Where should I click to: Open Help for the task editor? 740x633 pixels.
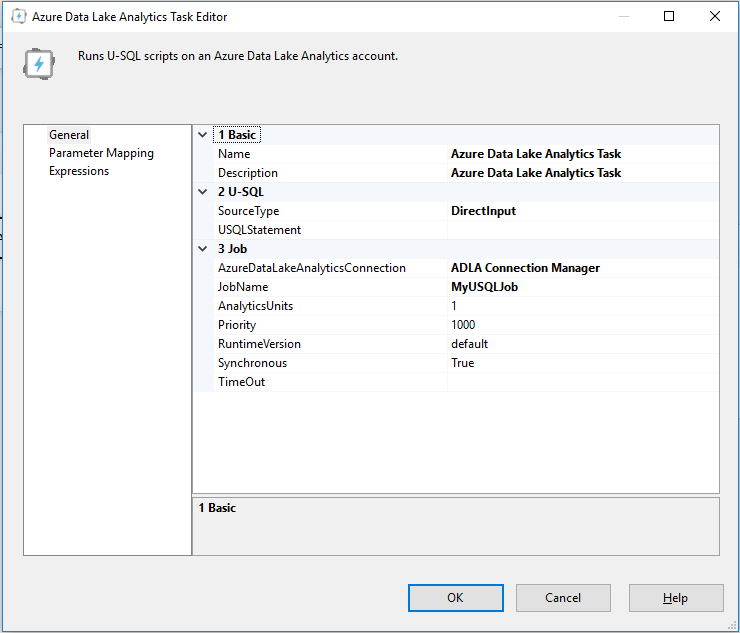click(676, 598)
